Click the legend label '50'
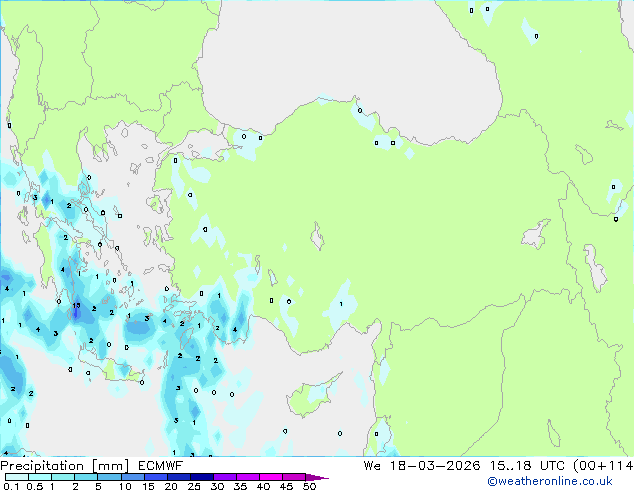Image resolution: width=634 pixels, height=490 pixels. pos(309,486)
